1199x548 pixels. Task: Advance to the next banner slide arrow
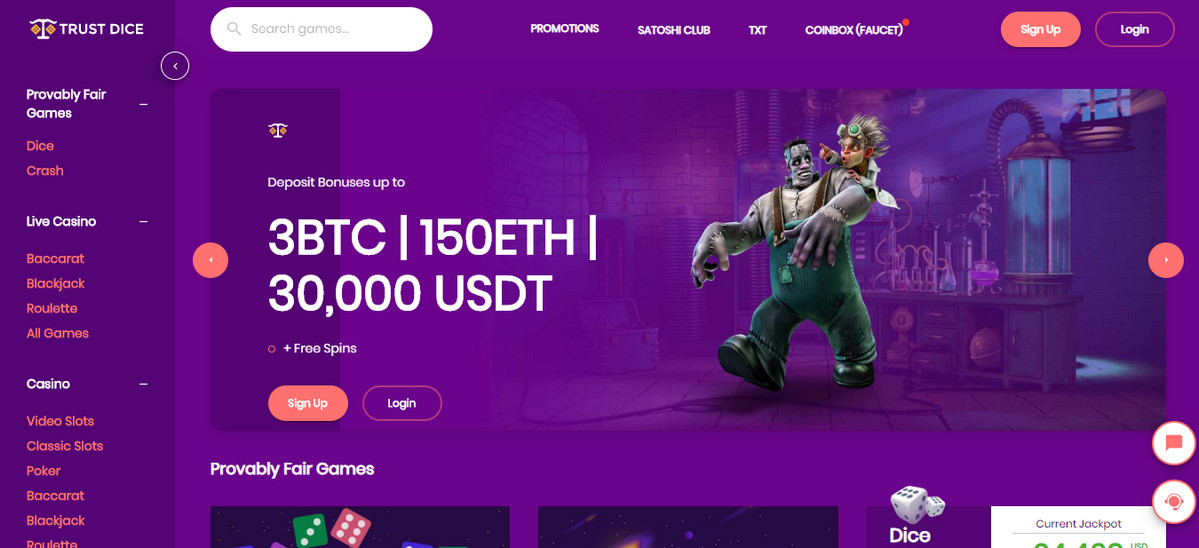(x=1165, y=261)
